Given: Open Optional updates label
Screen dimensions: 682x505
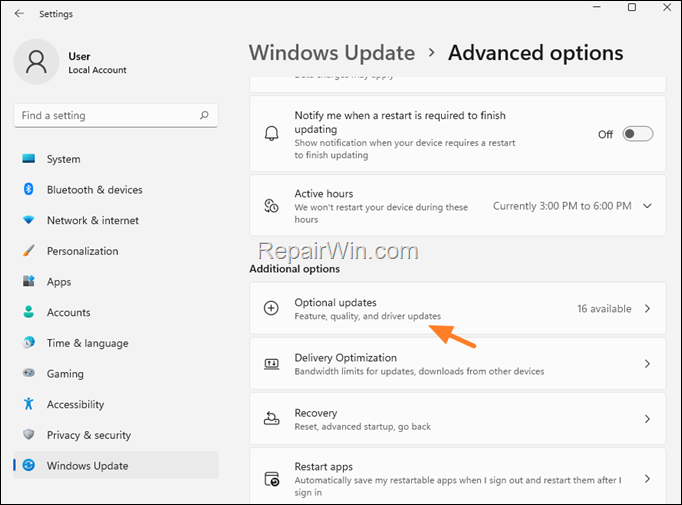Looking at the screenshot, I should pos(335,302).
